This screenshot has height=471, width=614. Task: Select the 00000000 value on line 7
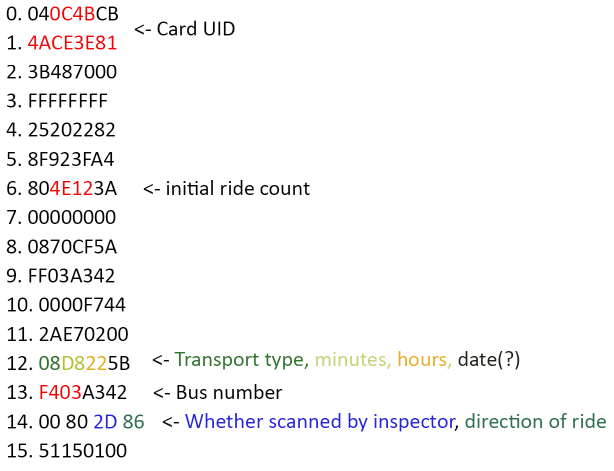(x=72, y=217)
